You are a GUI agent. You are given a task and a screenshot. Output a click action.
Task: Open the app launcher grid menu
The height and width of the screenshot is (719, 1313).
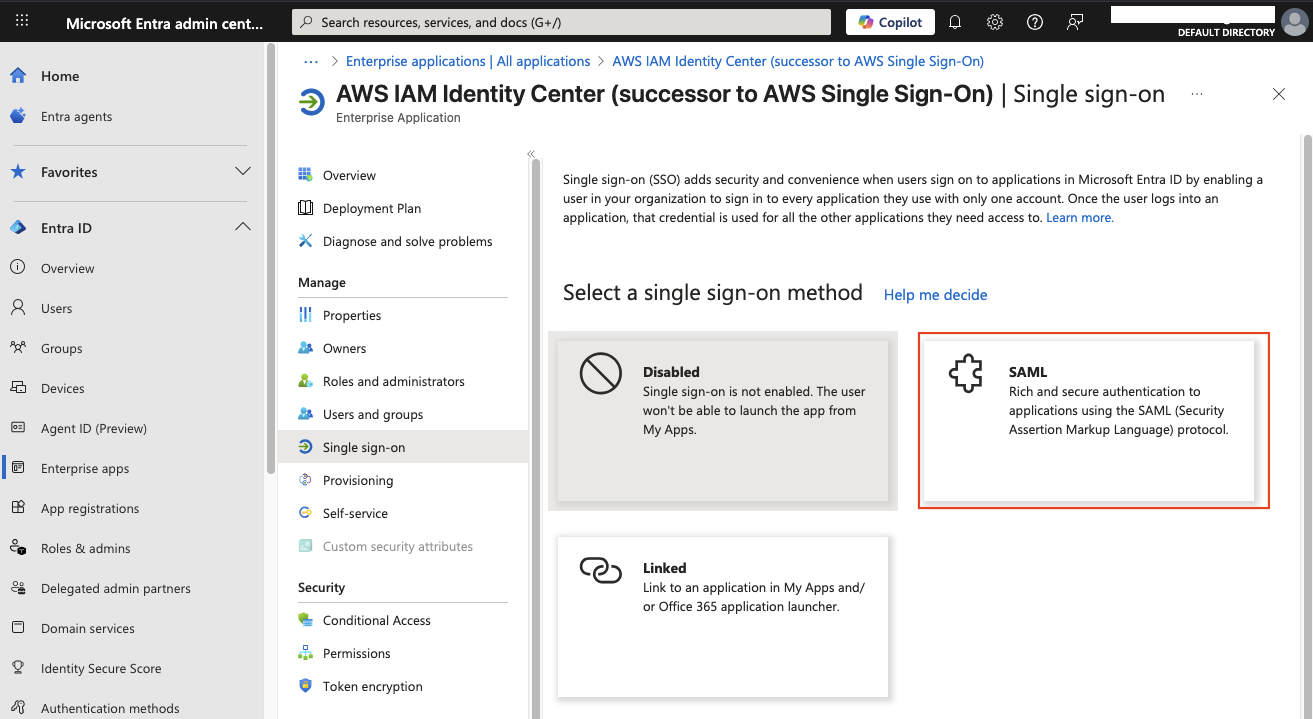pos(21,21)
